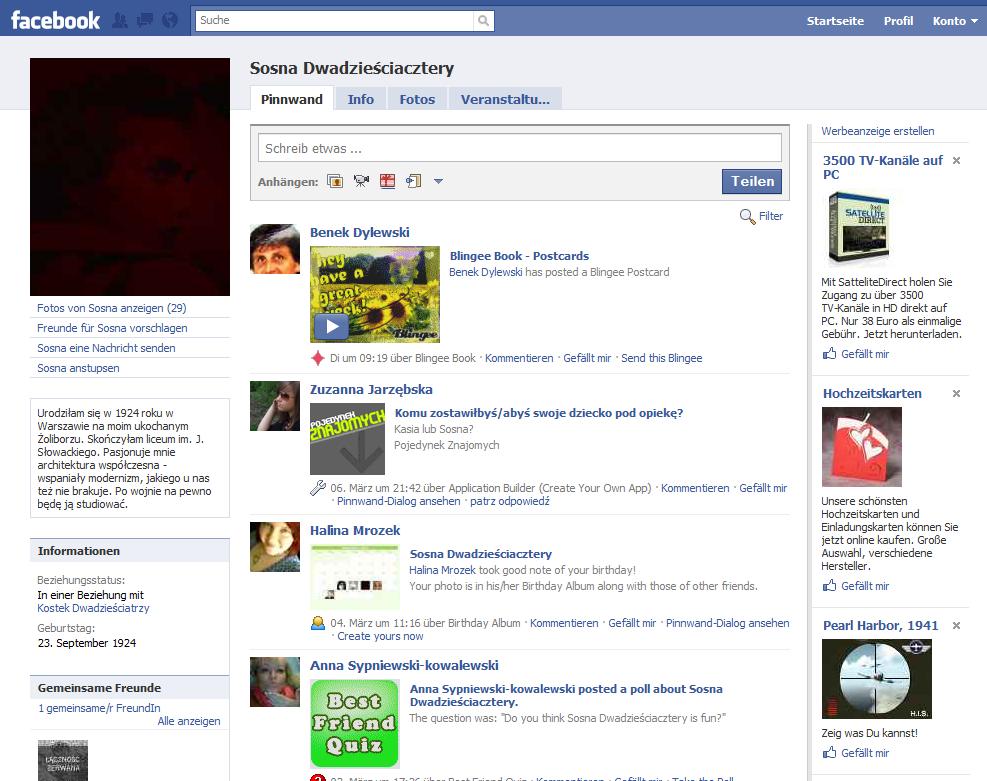The width and height of the screenshot is (987, 781).
Task: Dismiss the Hochzeitskarten ad
Action: [x=956, y=394]
